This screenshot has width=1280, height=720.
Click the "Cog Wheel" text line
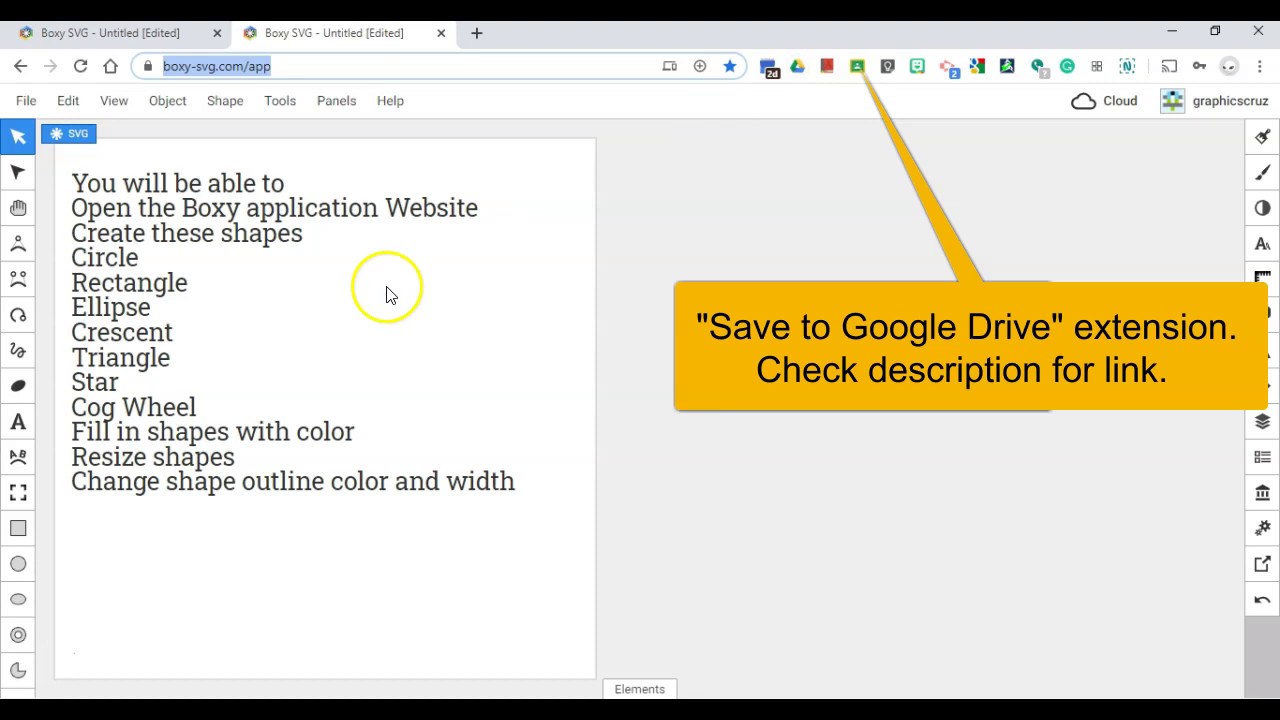point(133,407)
